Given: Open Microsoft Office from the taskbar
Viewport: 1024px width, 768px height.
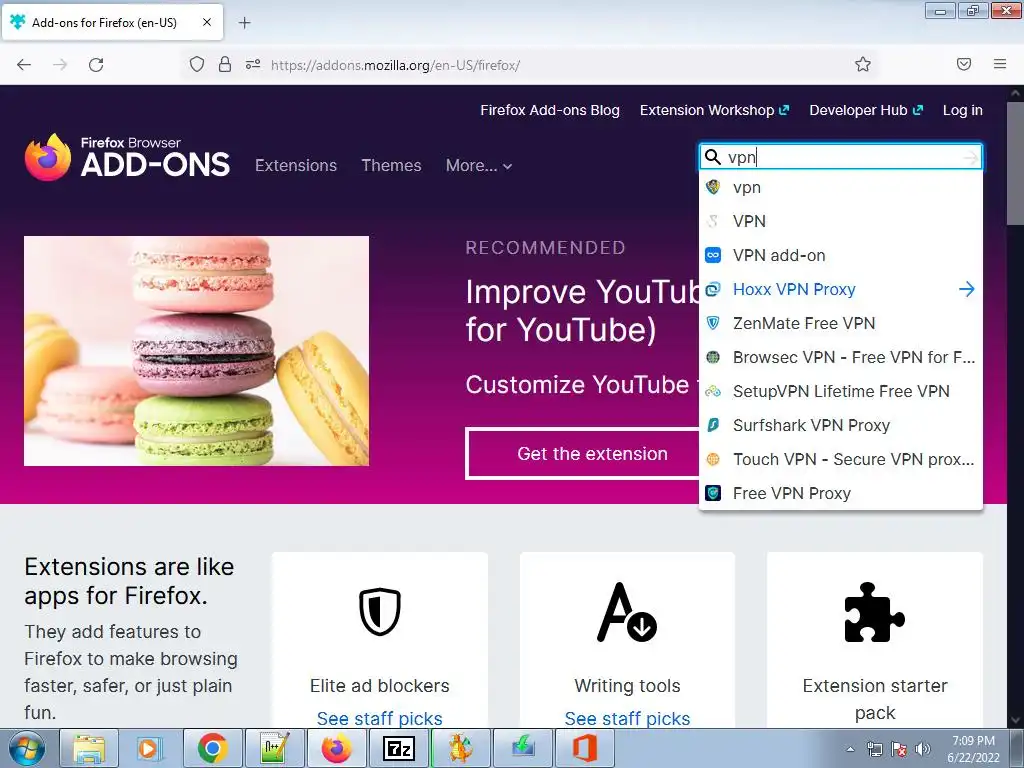Looking at the screenshot, I should click(584, 748).
